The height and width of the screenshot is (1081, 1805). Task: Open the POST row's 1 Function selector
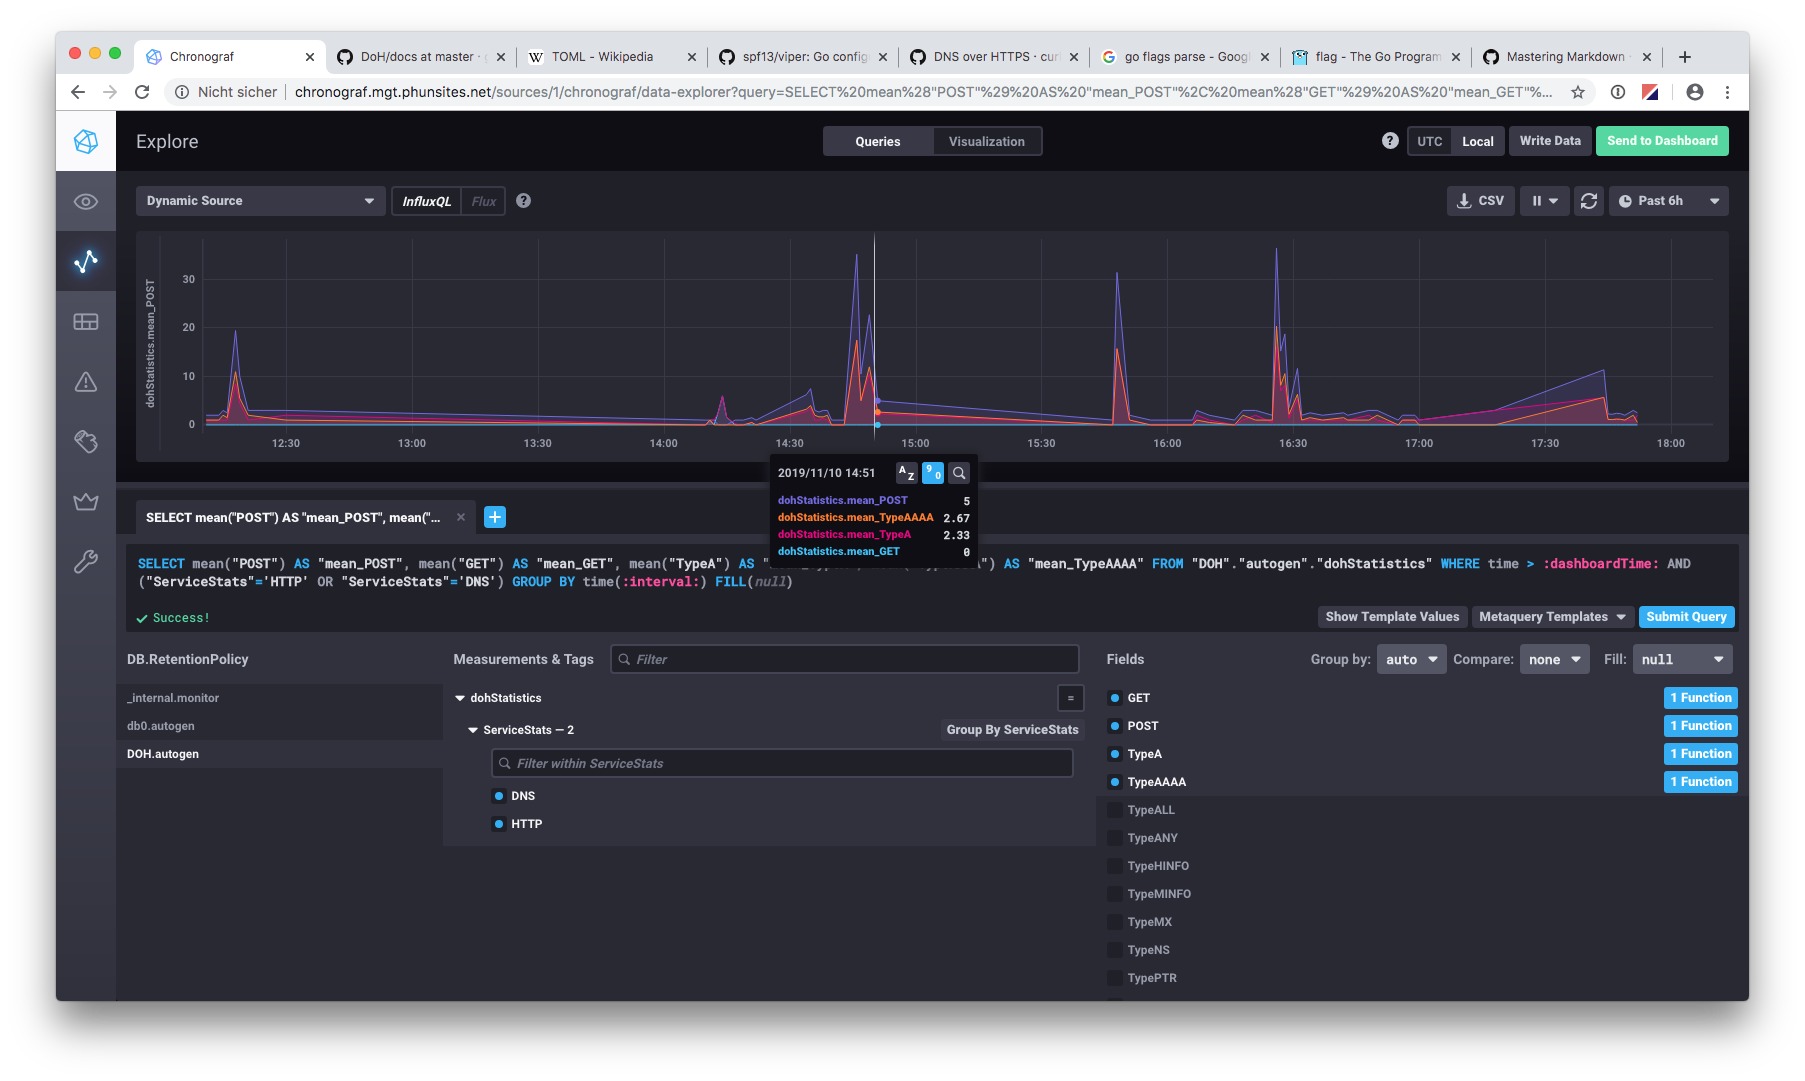pyautogui.click(x=1700, y=726)
